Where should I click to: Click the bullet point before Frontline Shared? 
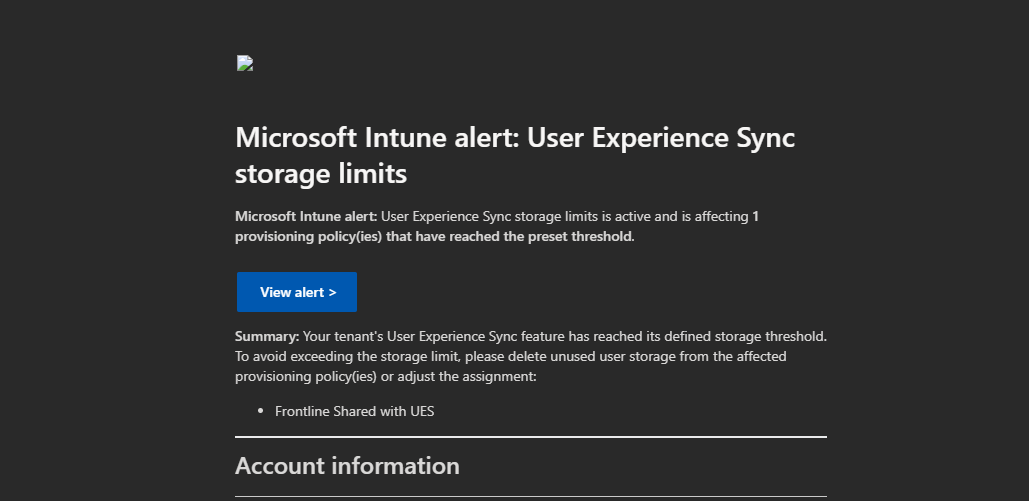pos(260,411)
